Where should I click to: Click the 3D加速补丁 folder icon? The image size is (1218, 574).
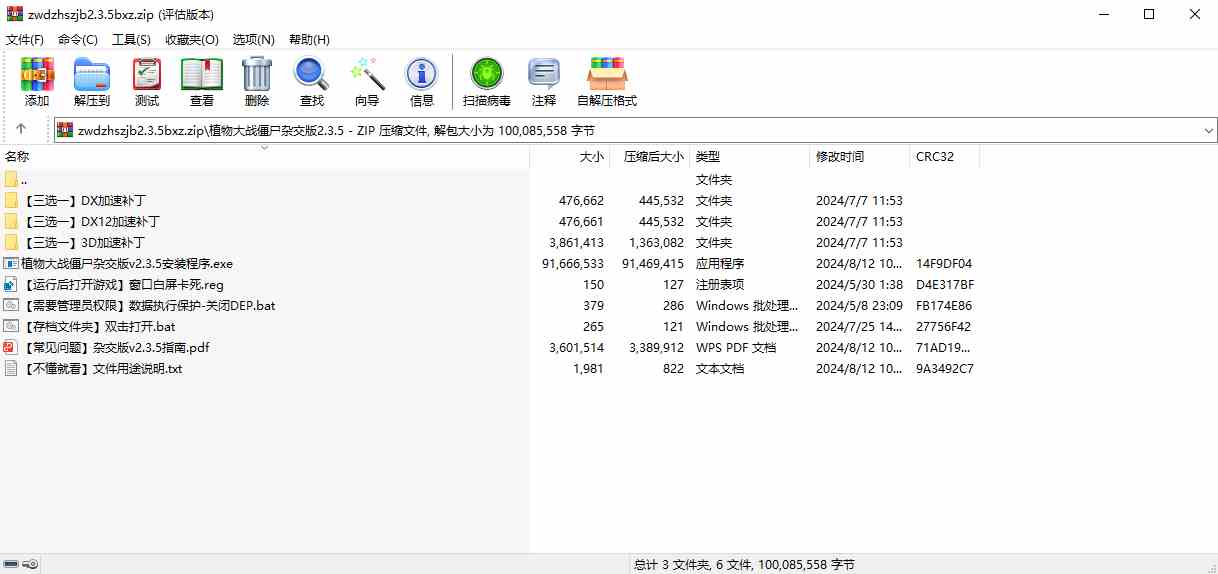pos(11,243)
